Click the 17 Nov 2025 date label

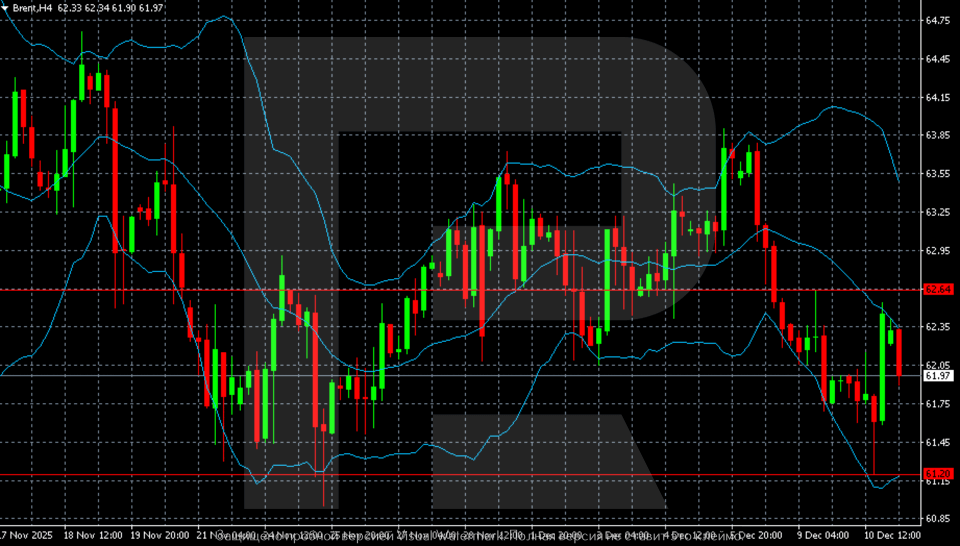[27, 536]
